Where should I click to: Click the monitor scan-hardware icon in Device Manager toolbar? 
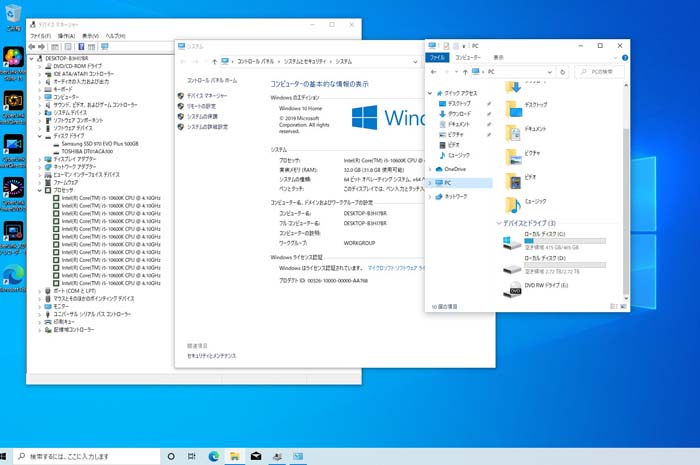(105, 46)
